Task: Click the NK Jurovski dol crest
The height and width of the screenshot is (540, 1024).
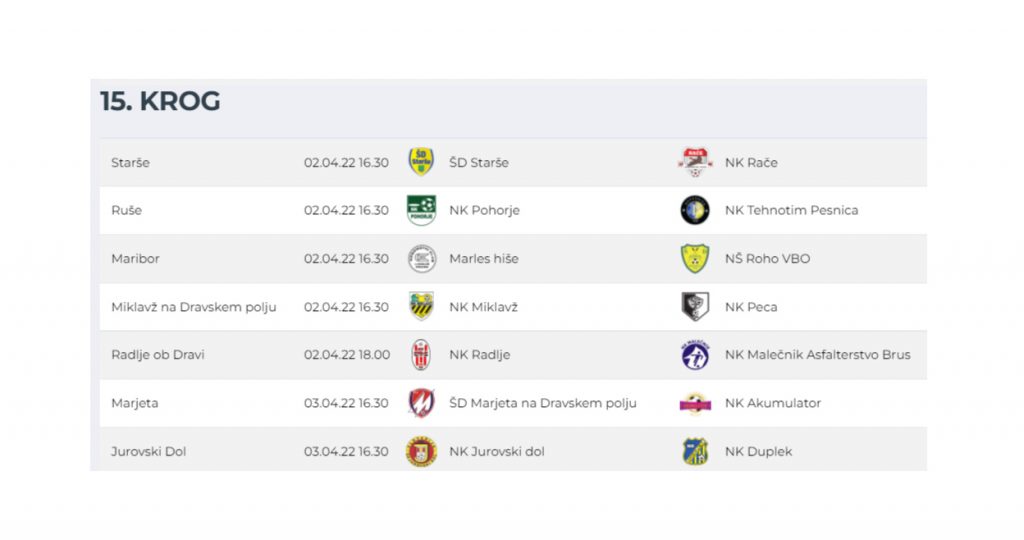Action: pos(421,451)
